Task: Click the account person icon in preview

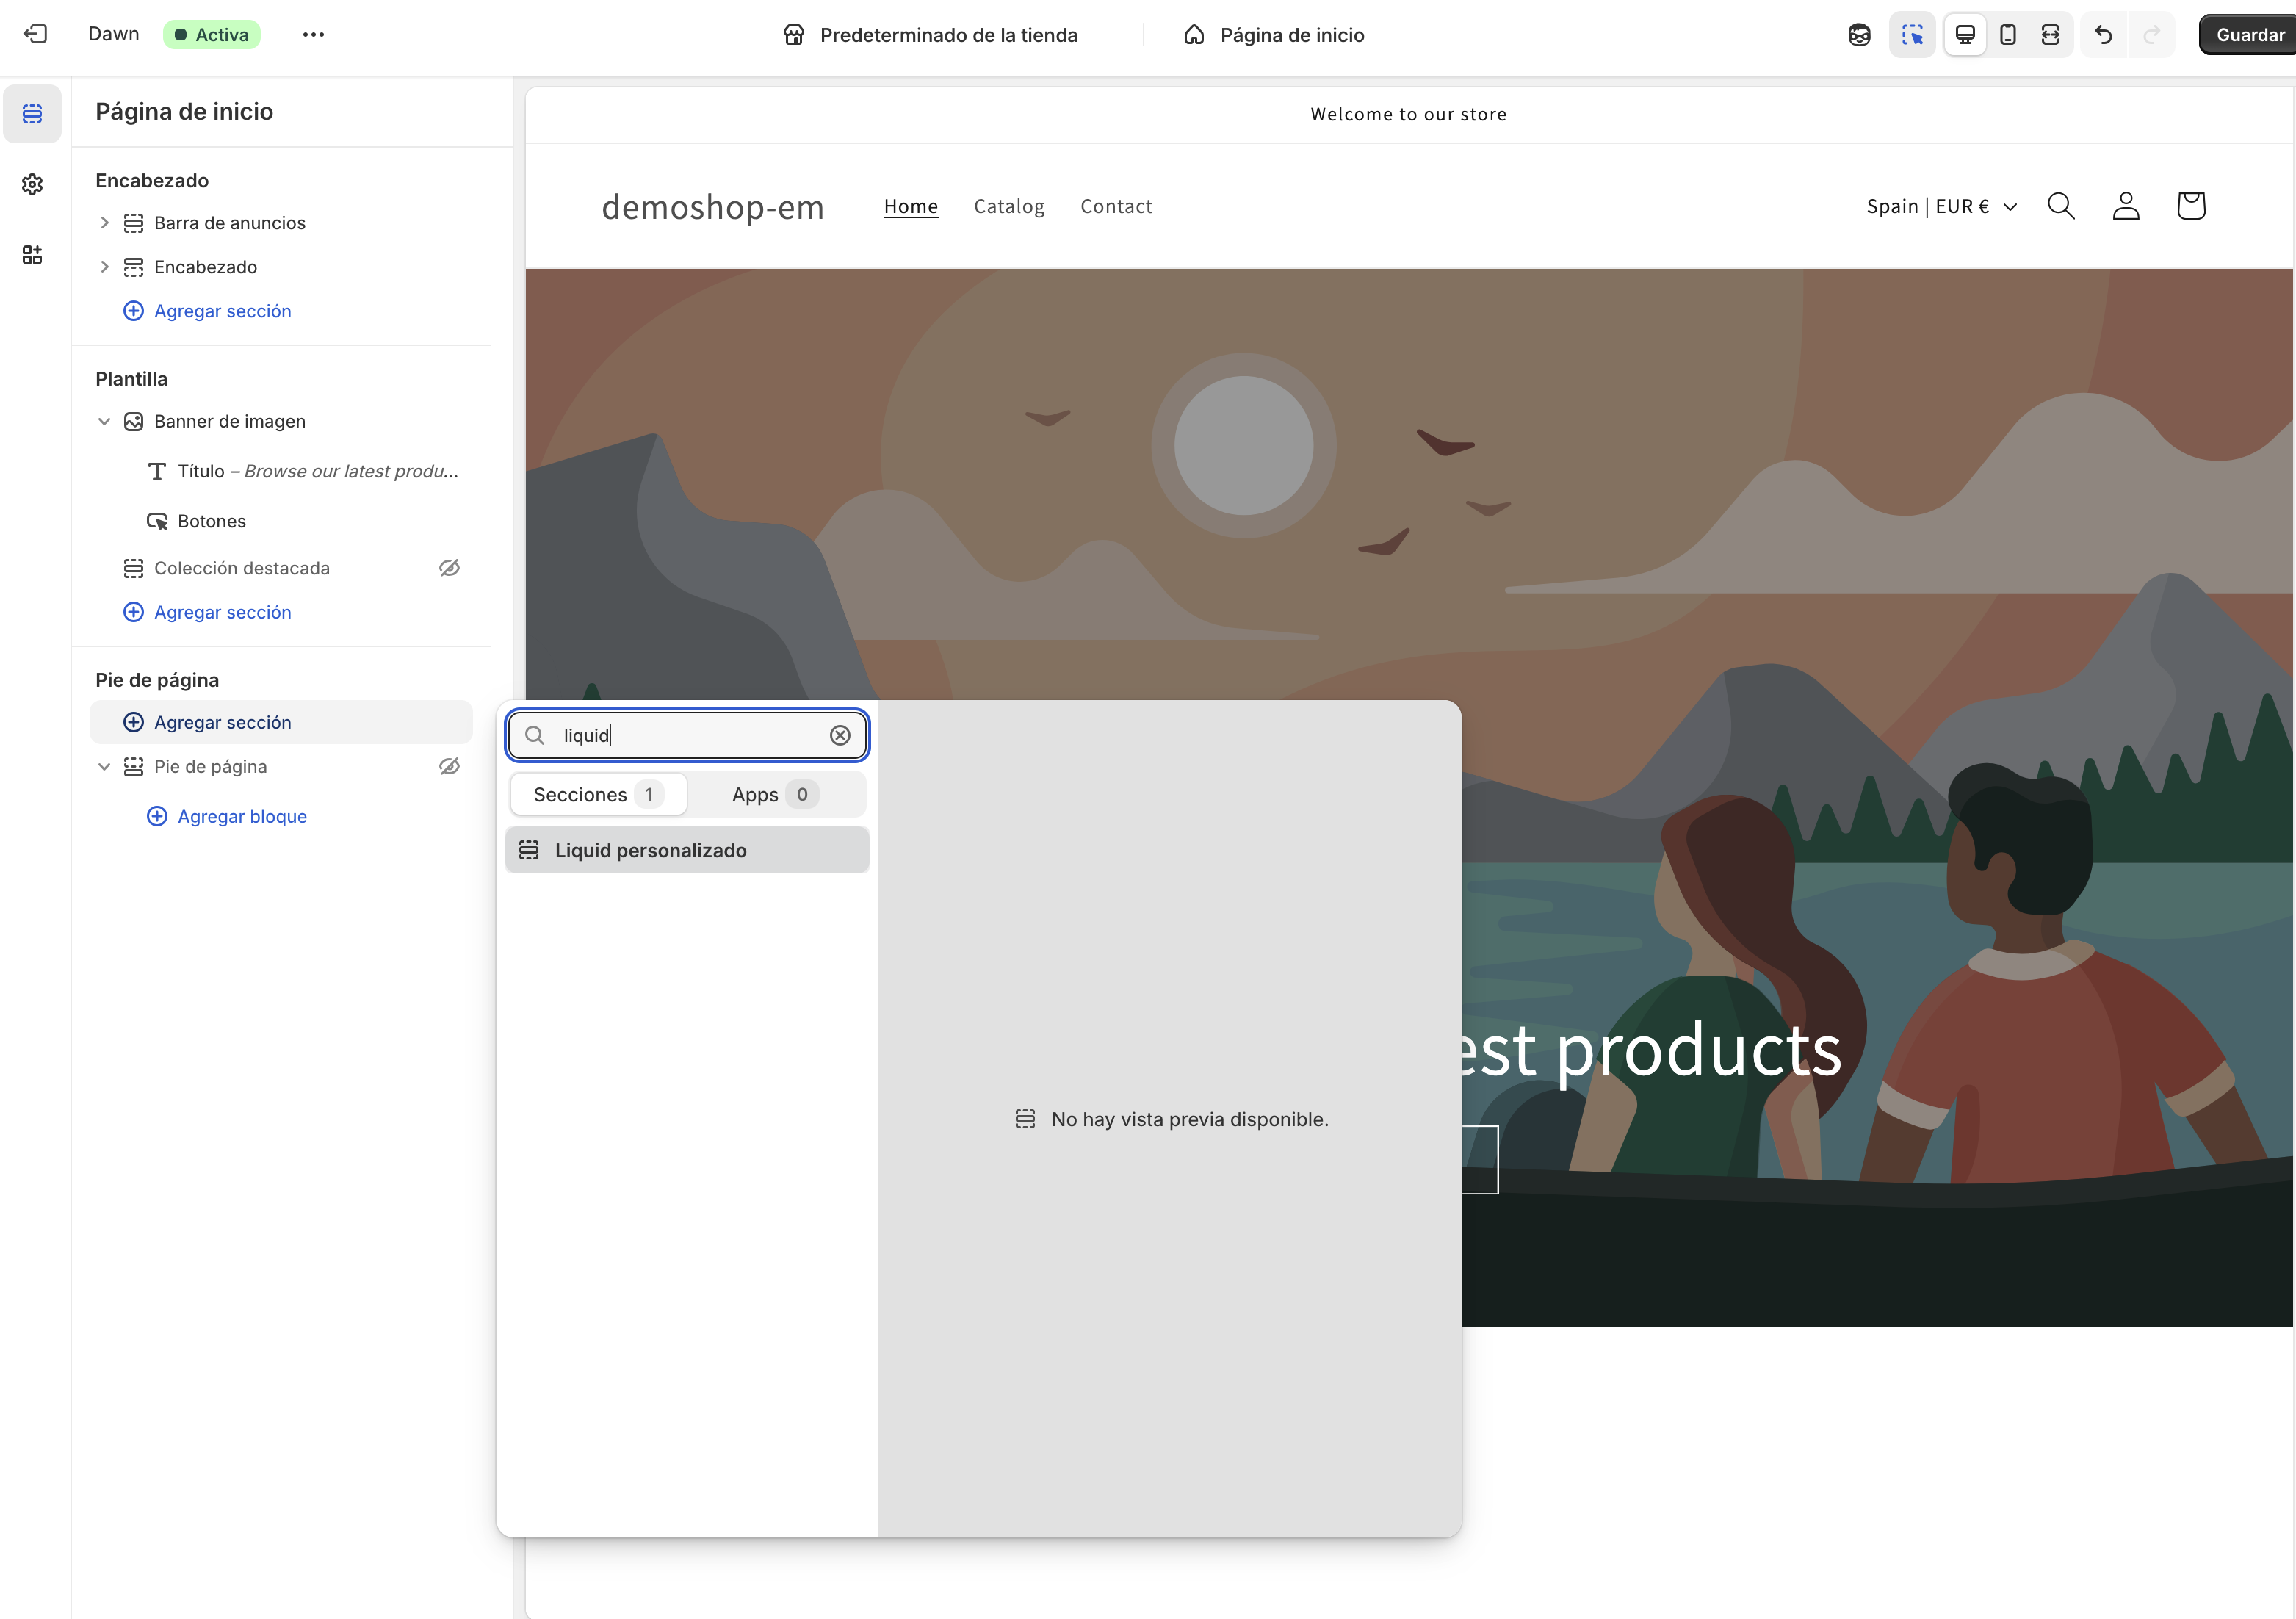Action: click(2126, 206)
